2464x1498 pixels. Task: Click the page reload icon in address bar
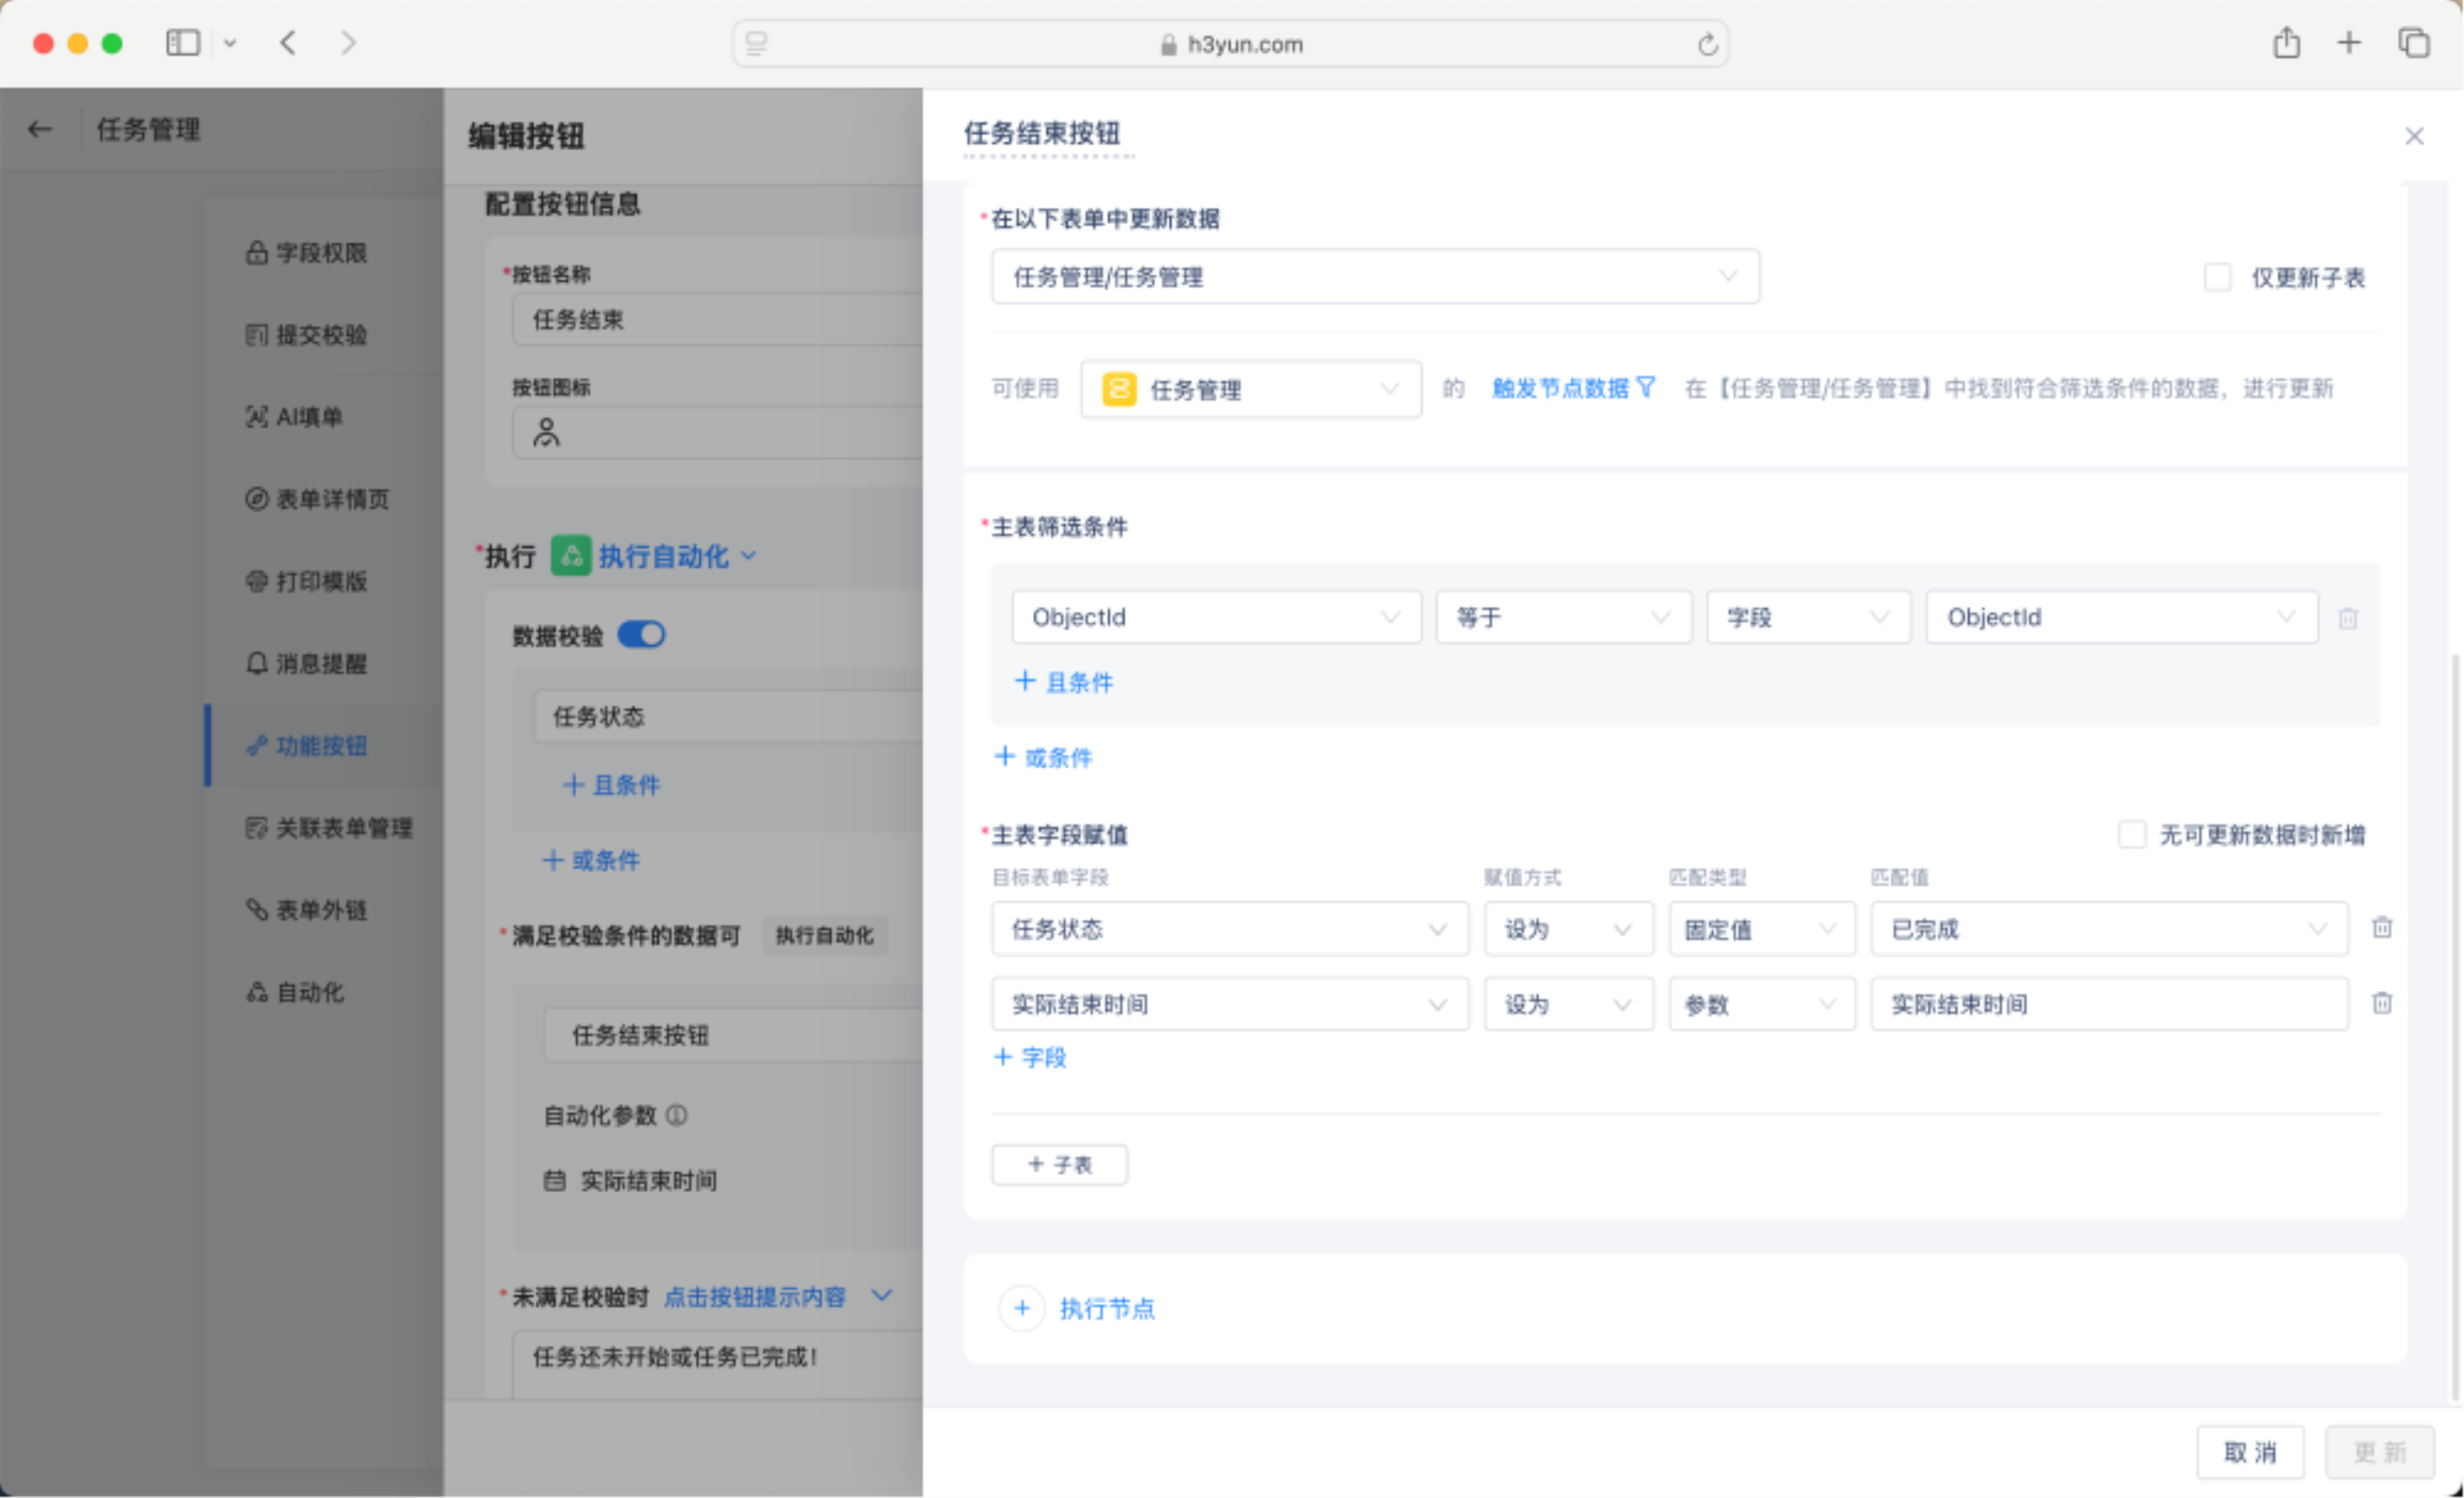click(1707, 44)
